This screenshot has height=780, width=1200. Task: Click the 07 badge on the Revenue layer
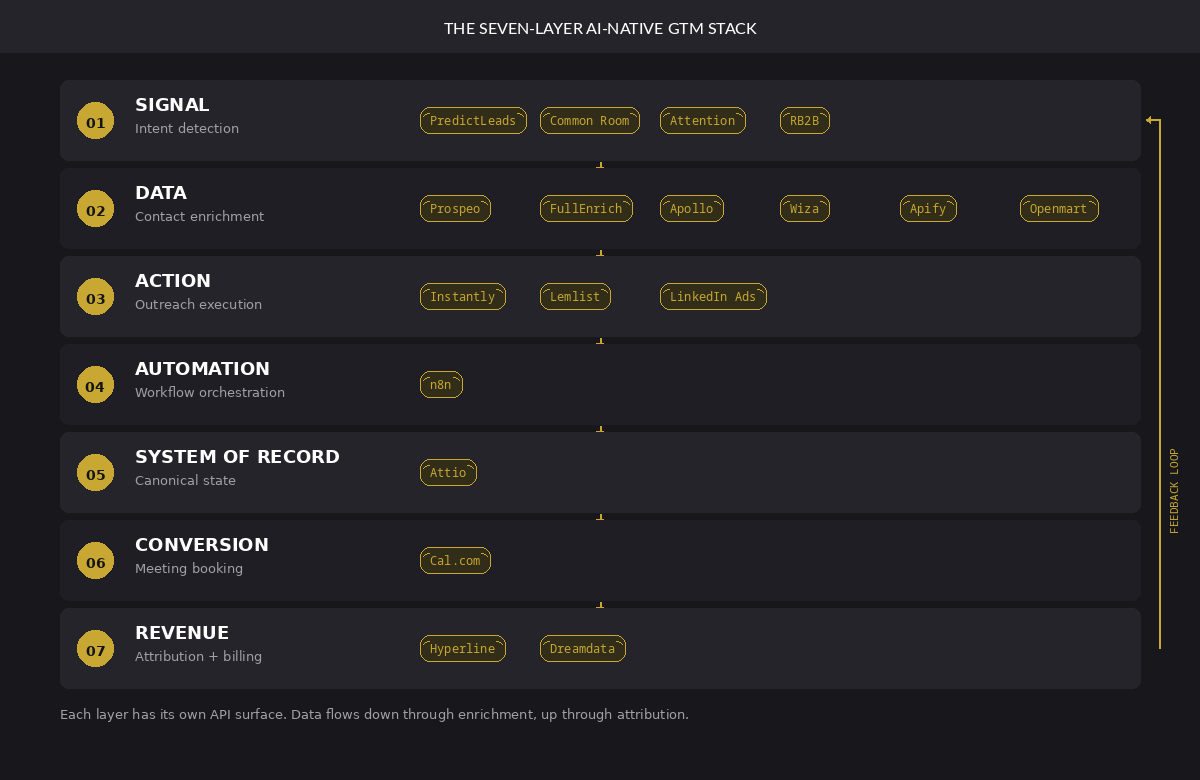tap(95, 649)
